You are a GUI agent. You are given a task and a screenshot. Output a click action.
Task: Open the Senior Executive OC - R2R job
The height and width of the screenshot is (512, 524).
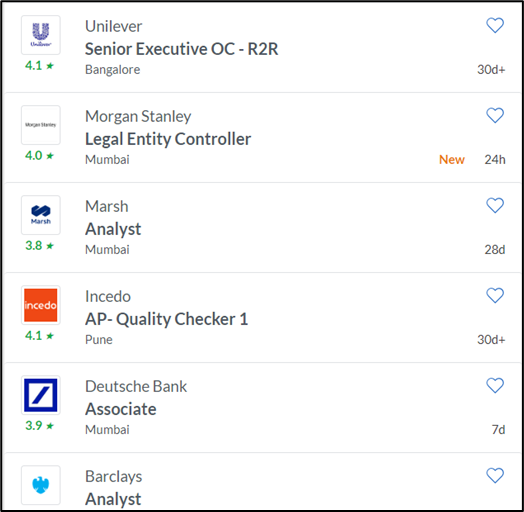pos(181,49)
